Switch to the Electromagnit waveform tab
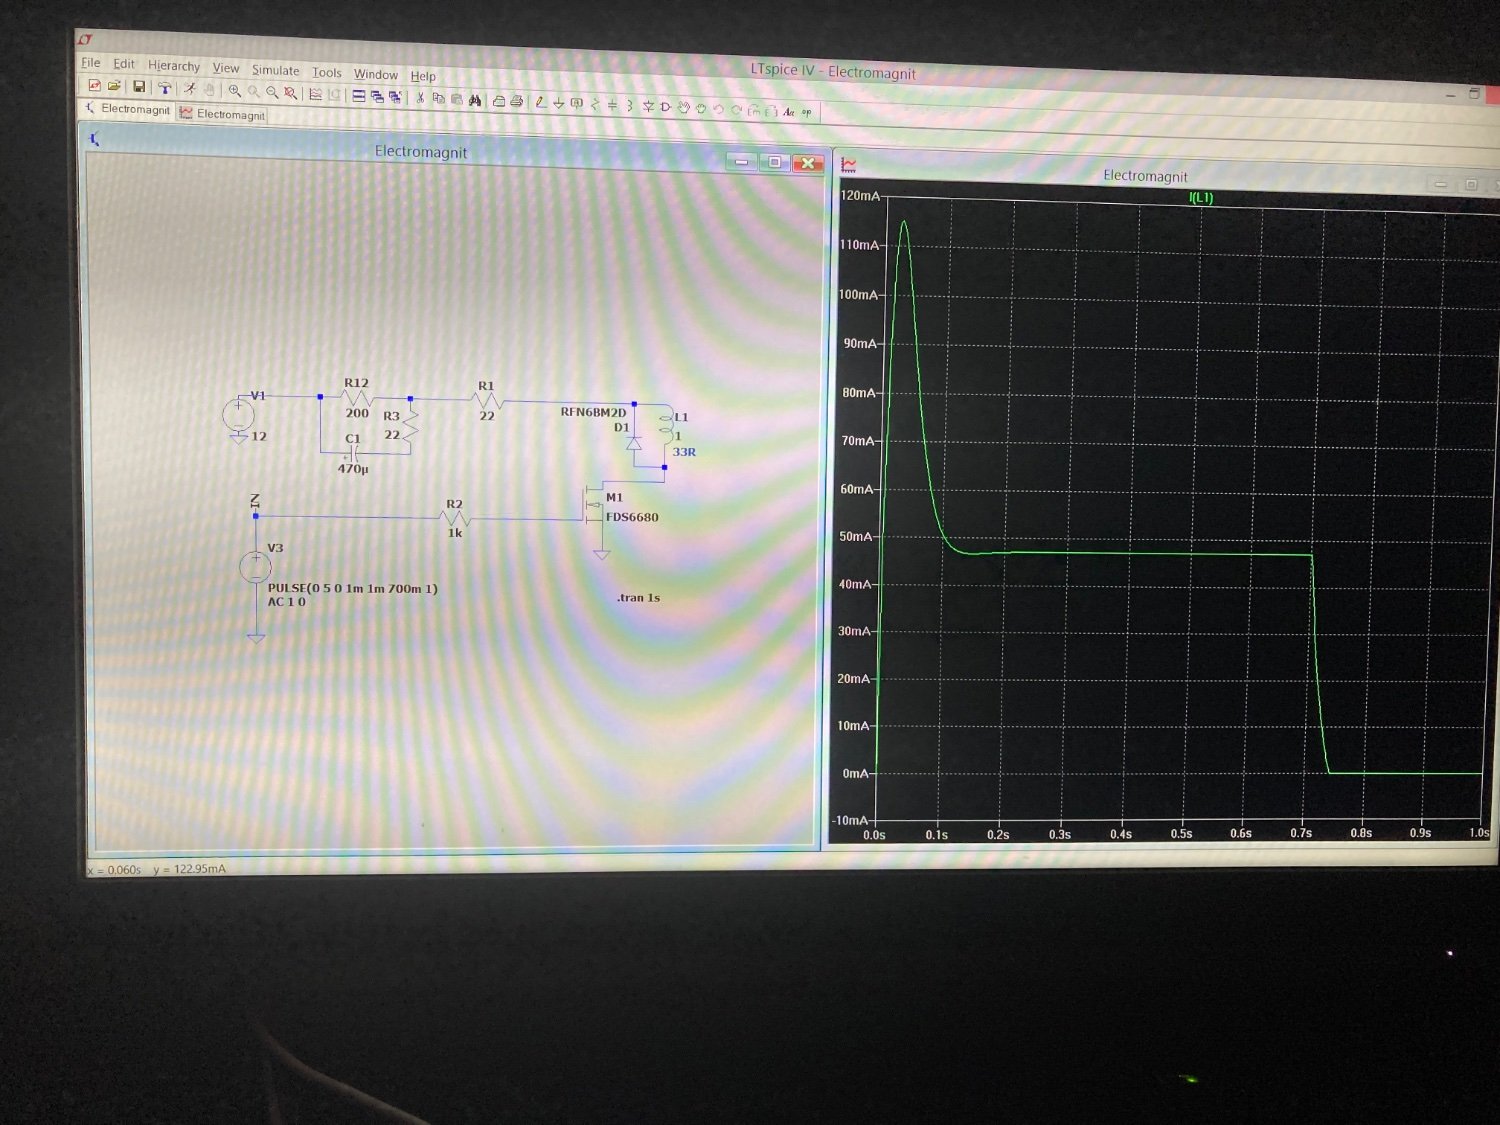This screenshot has width=1500, height=1125. pyautogui.click(x=222, y=114)
